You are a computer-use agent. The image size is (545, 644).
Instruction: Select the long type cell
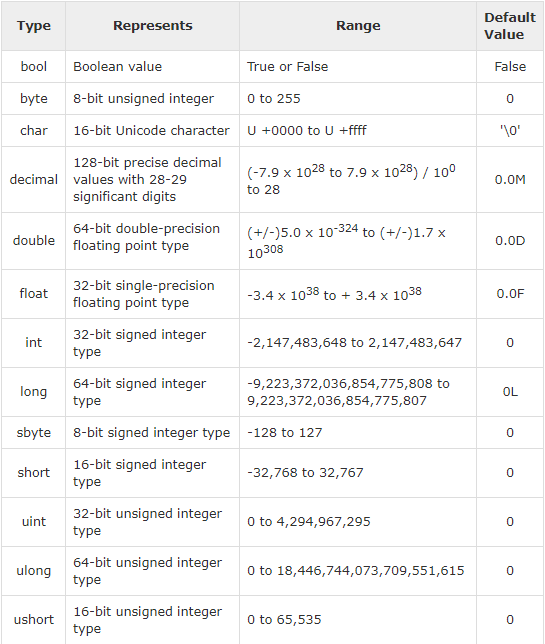[x=33, y=392]
